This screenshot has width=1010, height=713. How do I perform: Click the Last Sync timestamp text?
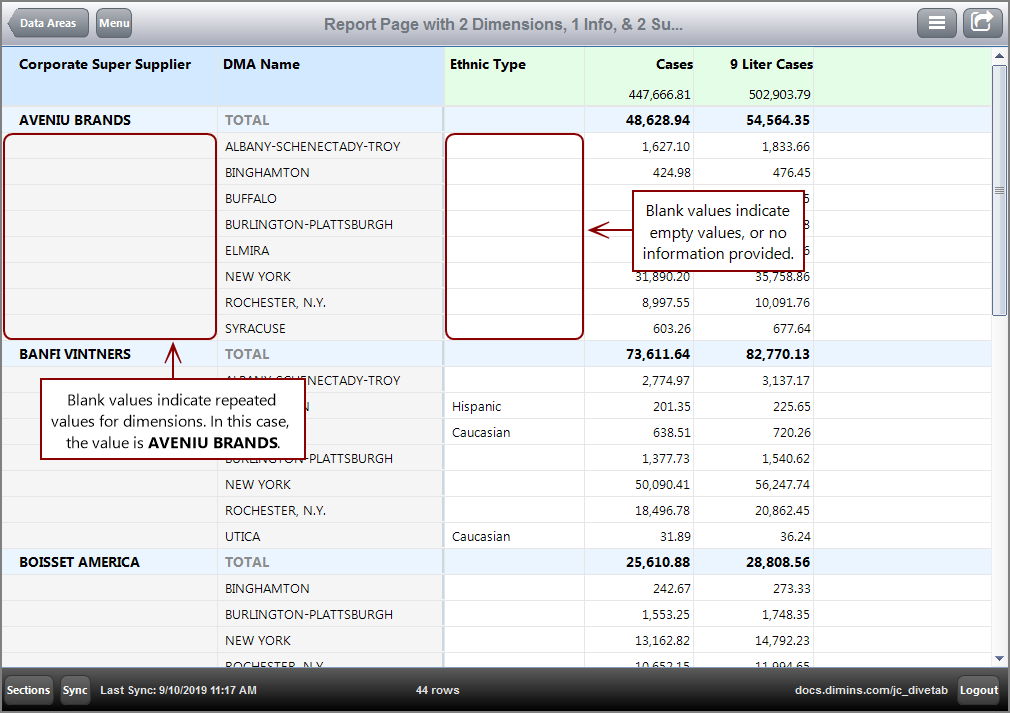(x=178, y=690)
